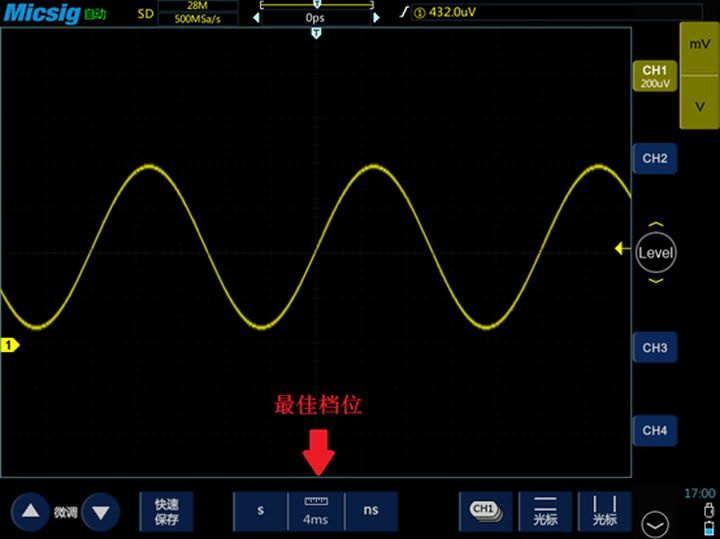
Task: Tap the SD storage indicator
Action: pos(146,14)
